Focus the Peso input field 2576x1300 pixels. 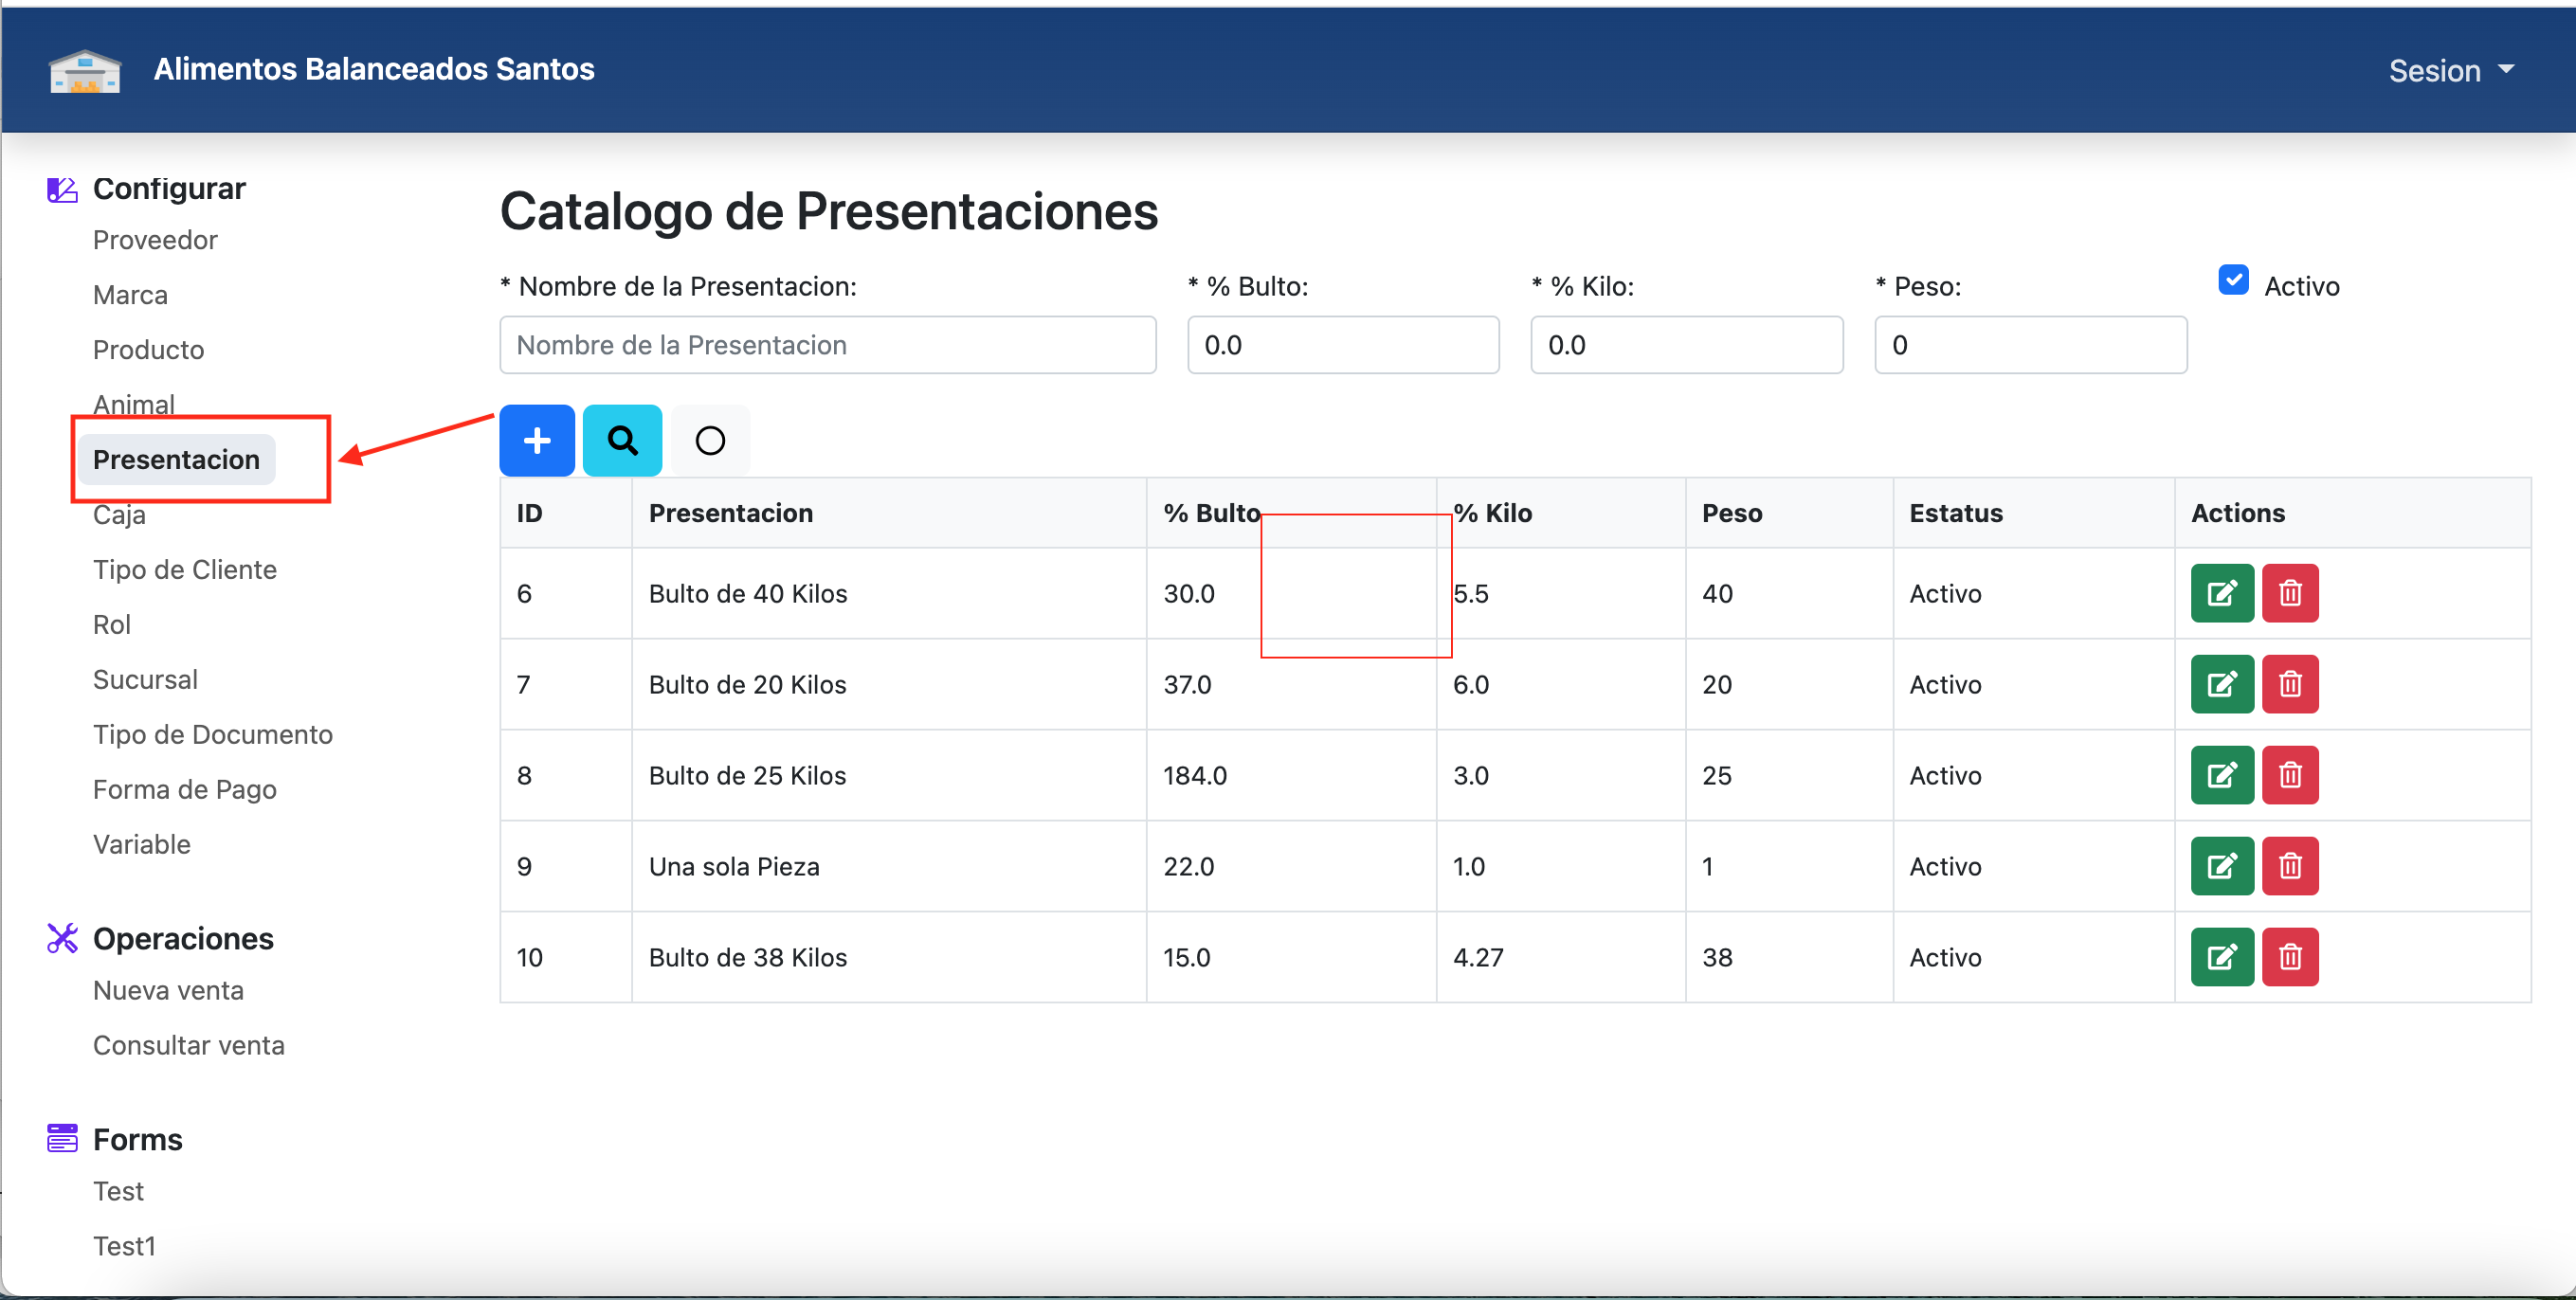click(2031, 345)
